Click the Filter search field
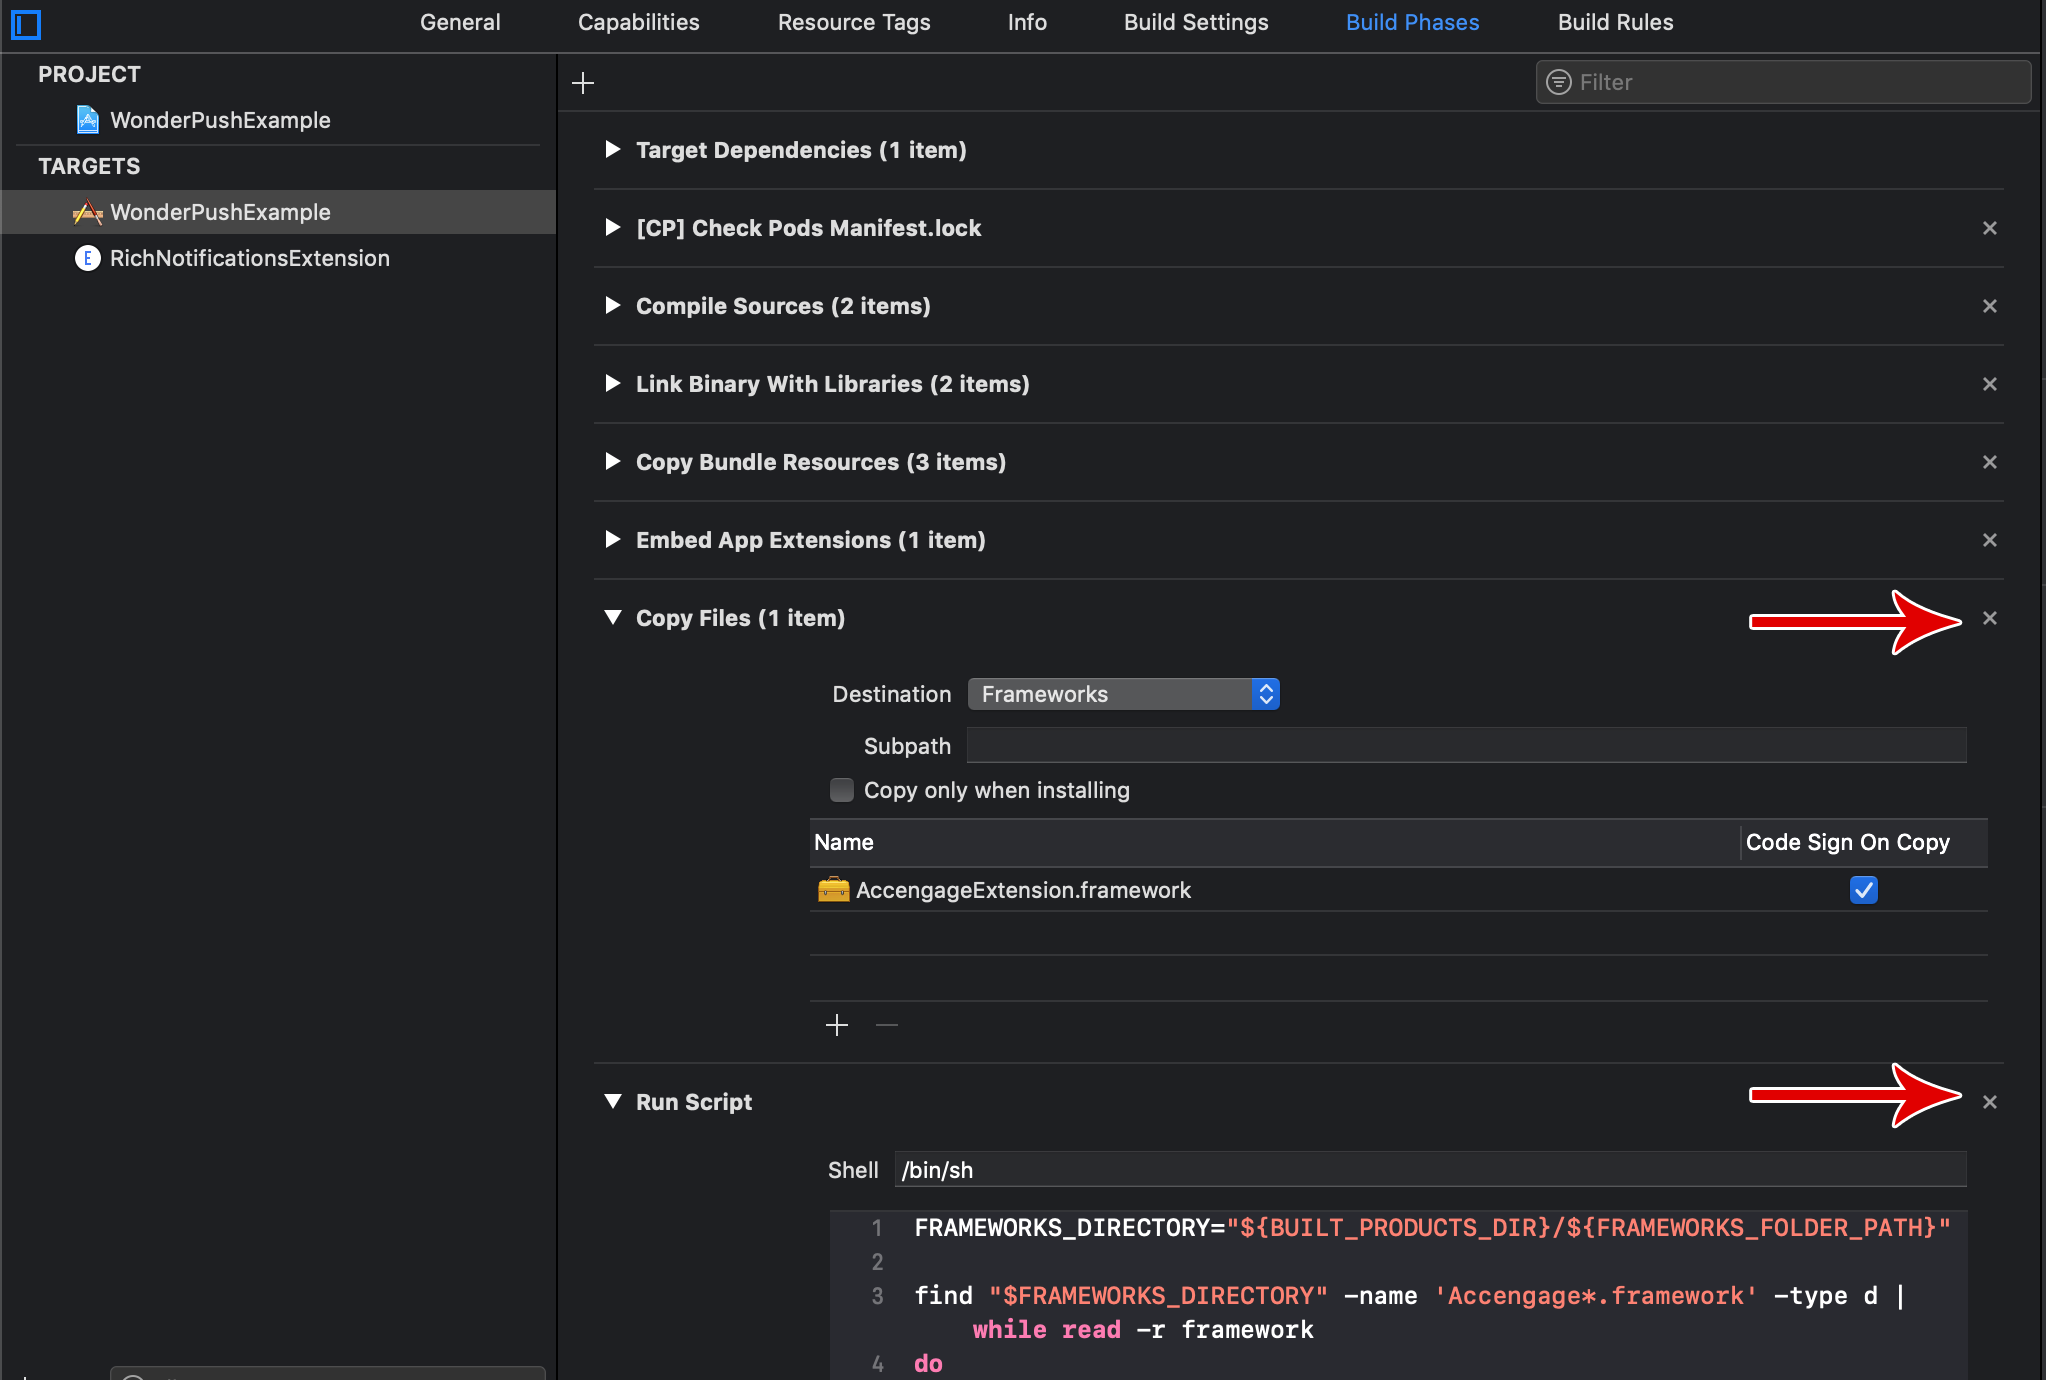This screenshot has height=1380, width=2046. pos(1783,82)
